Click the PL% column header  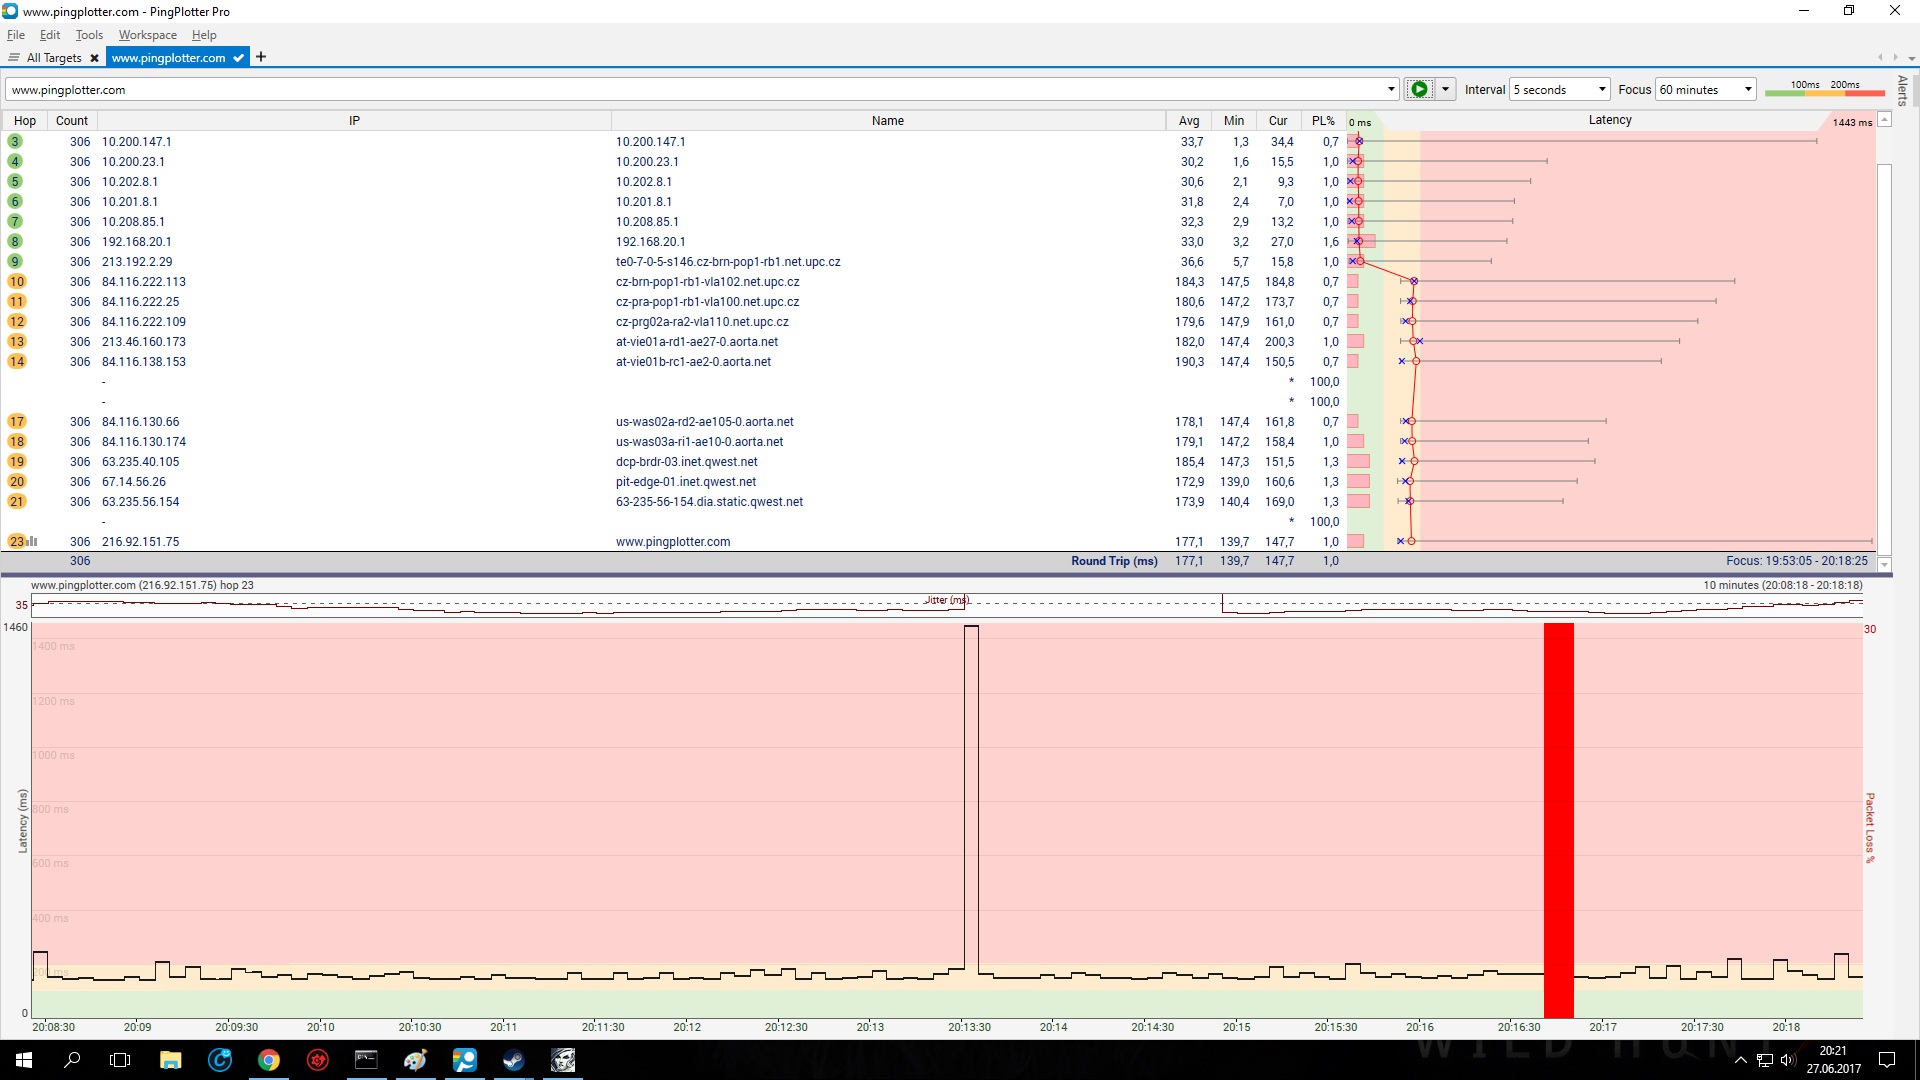click(1323, 120)
